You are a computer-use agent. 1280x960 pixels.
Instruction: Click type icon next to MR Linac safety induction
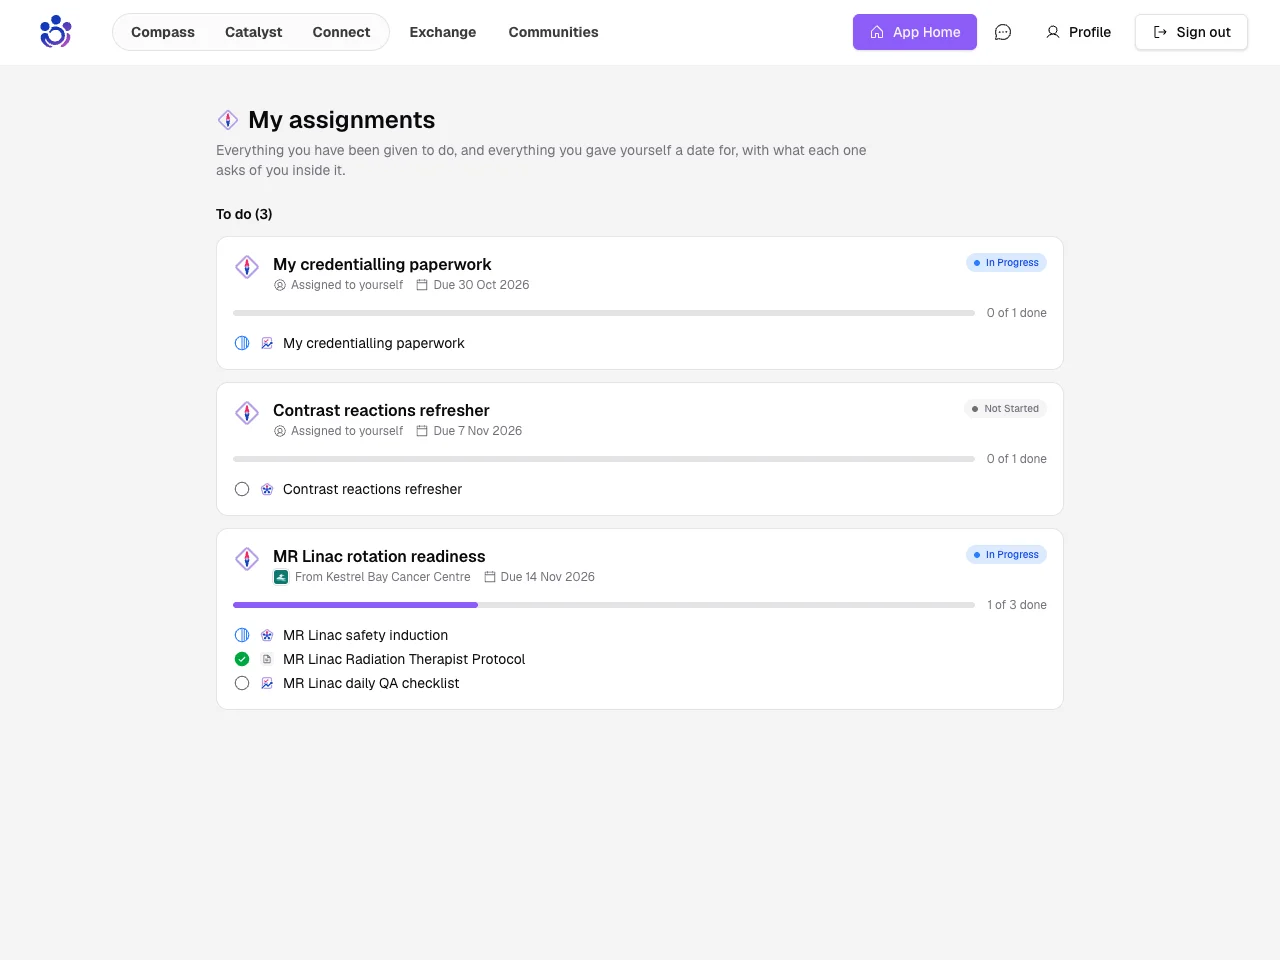pos(267,635)
